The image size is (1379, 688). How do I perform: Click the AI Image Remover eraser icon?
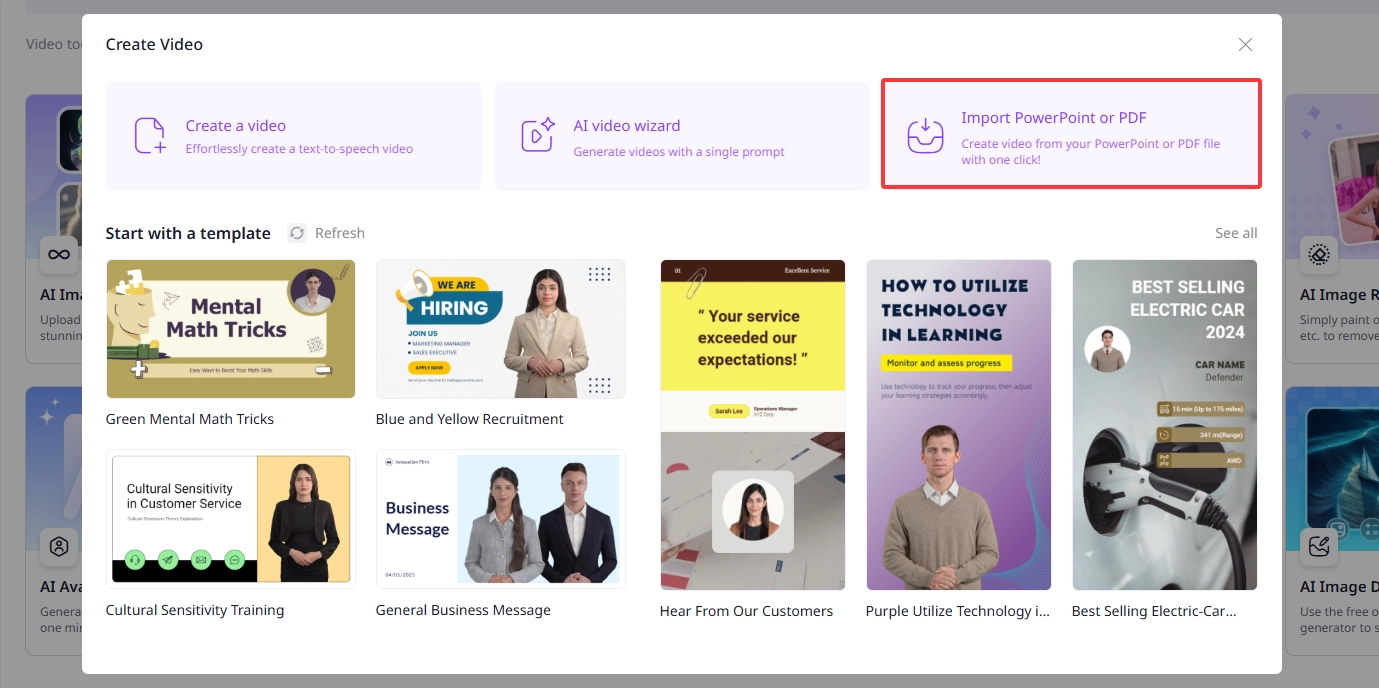tap(1318, 254)
